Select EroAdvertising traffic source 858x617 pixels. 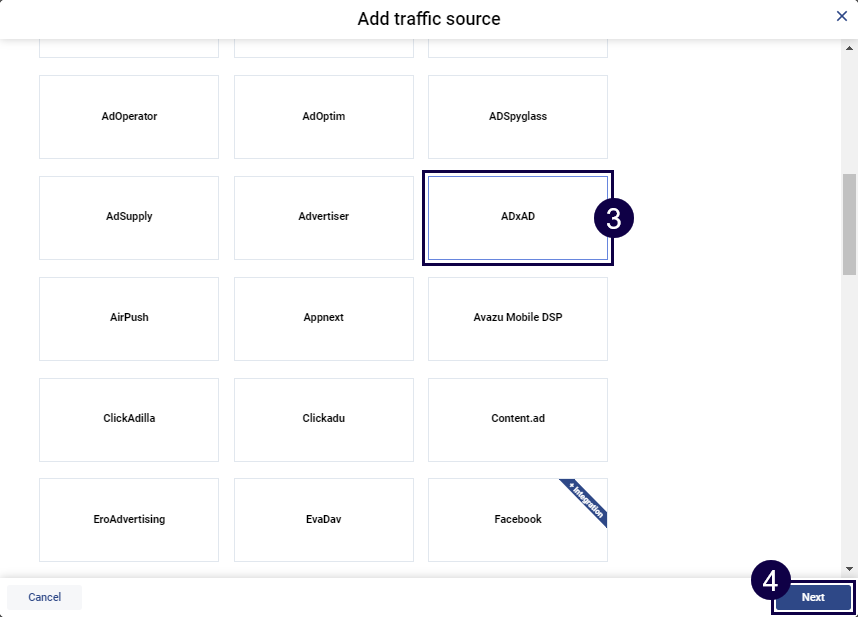[129, 520]
